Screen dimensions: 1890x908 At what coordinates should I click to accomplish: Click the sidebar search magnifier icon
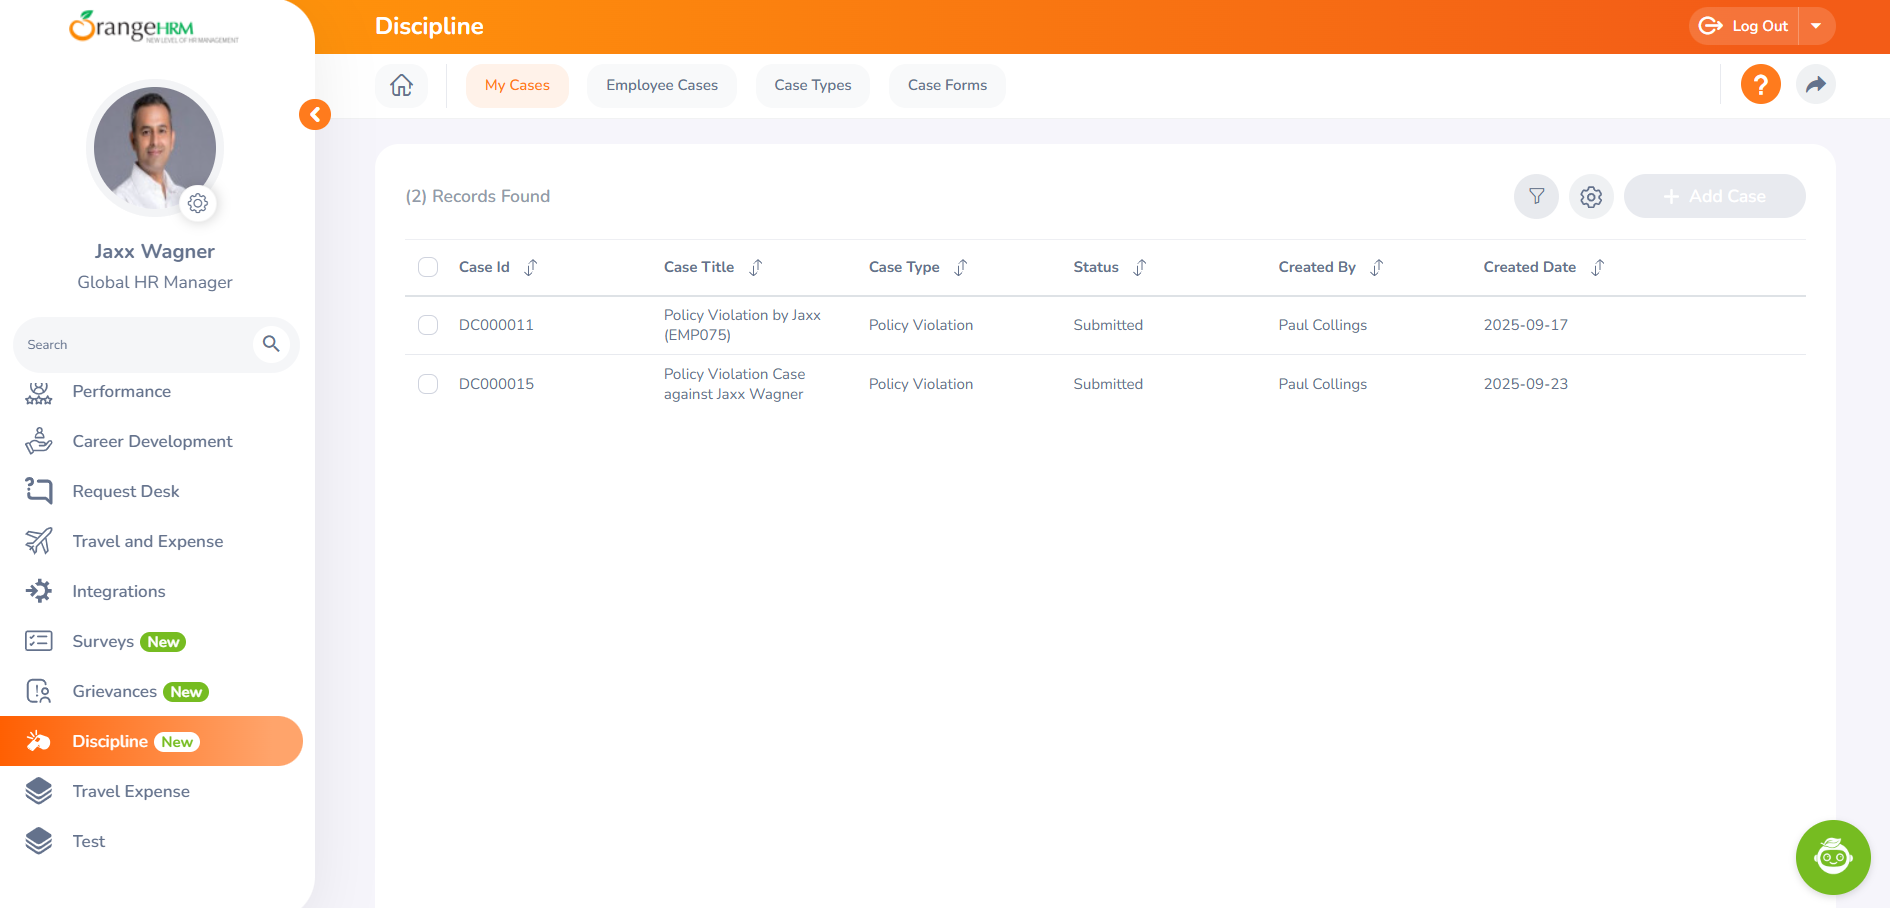tap(271, 344)
